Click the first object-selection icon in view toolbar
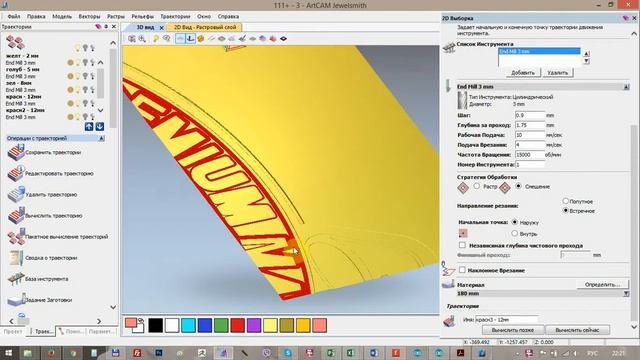Screen dimensions: 640x360 [132, 39]
